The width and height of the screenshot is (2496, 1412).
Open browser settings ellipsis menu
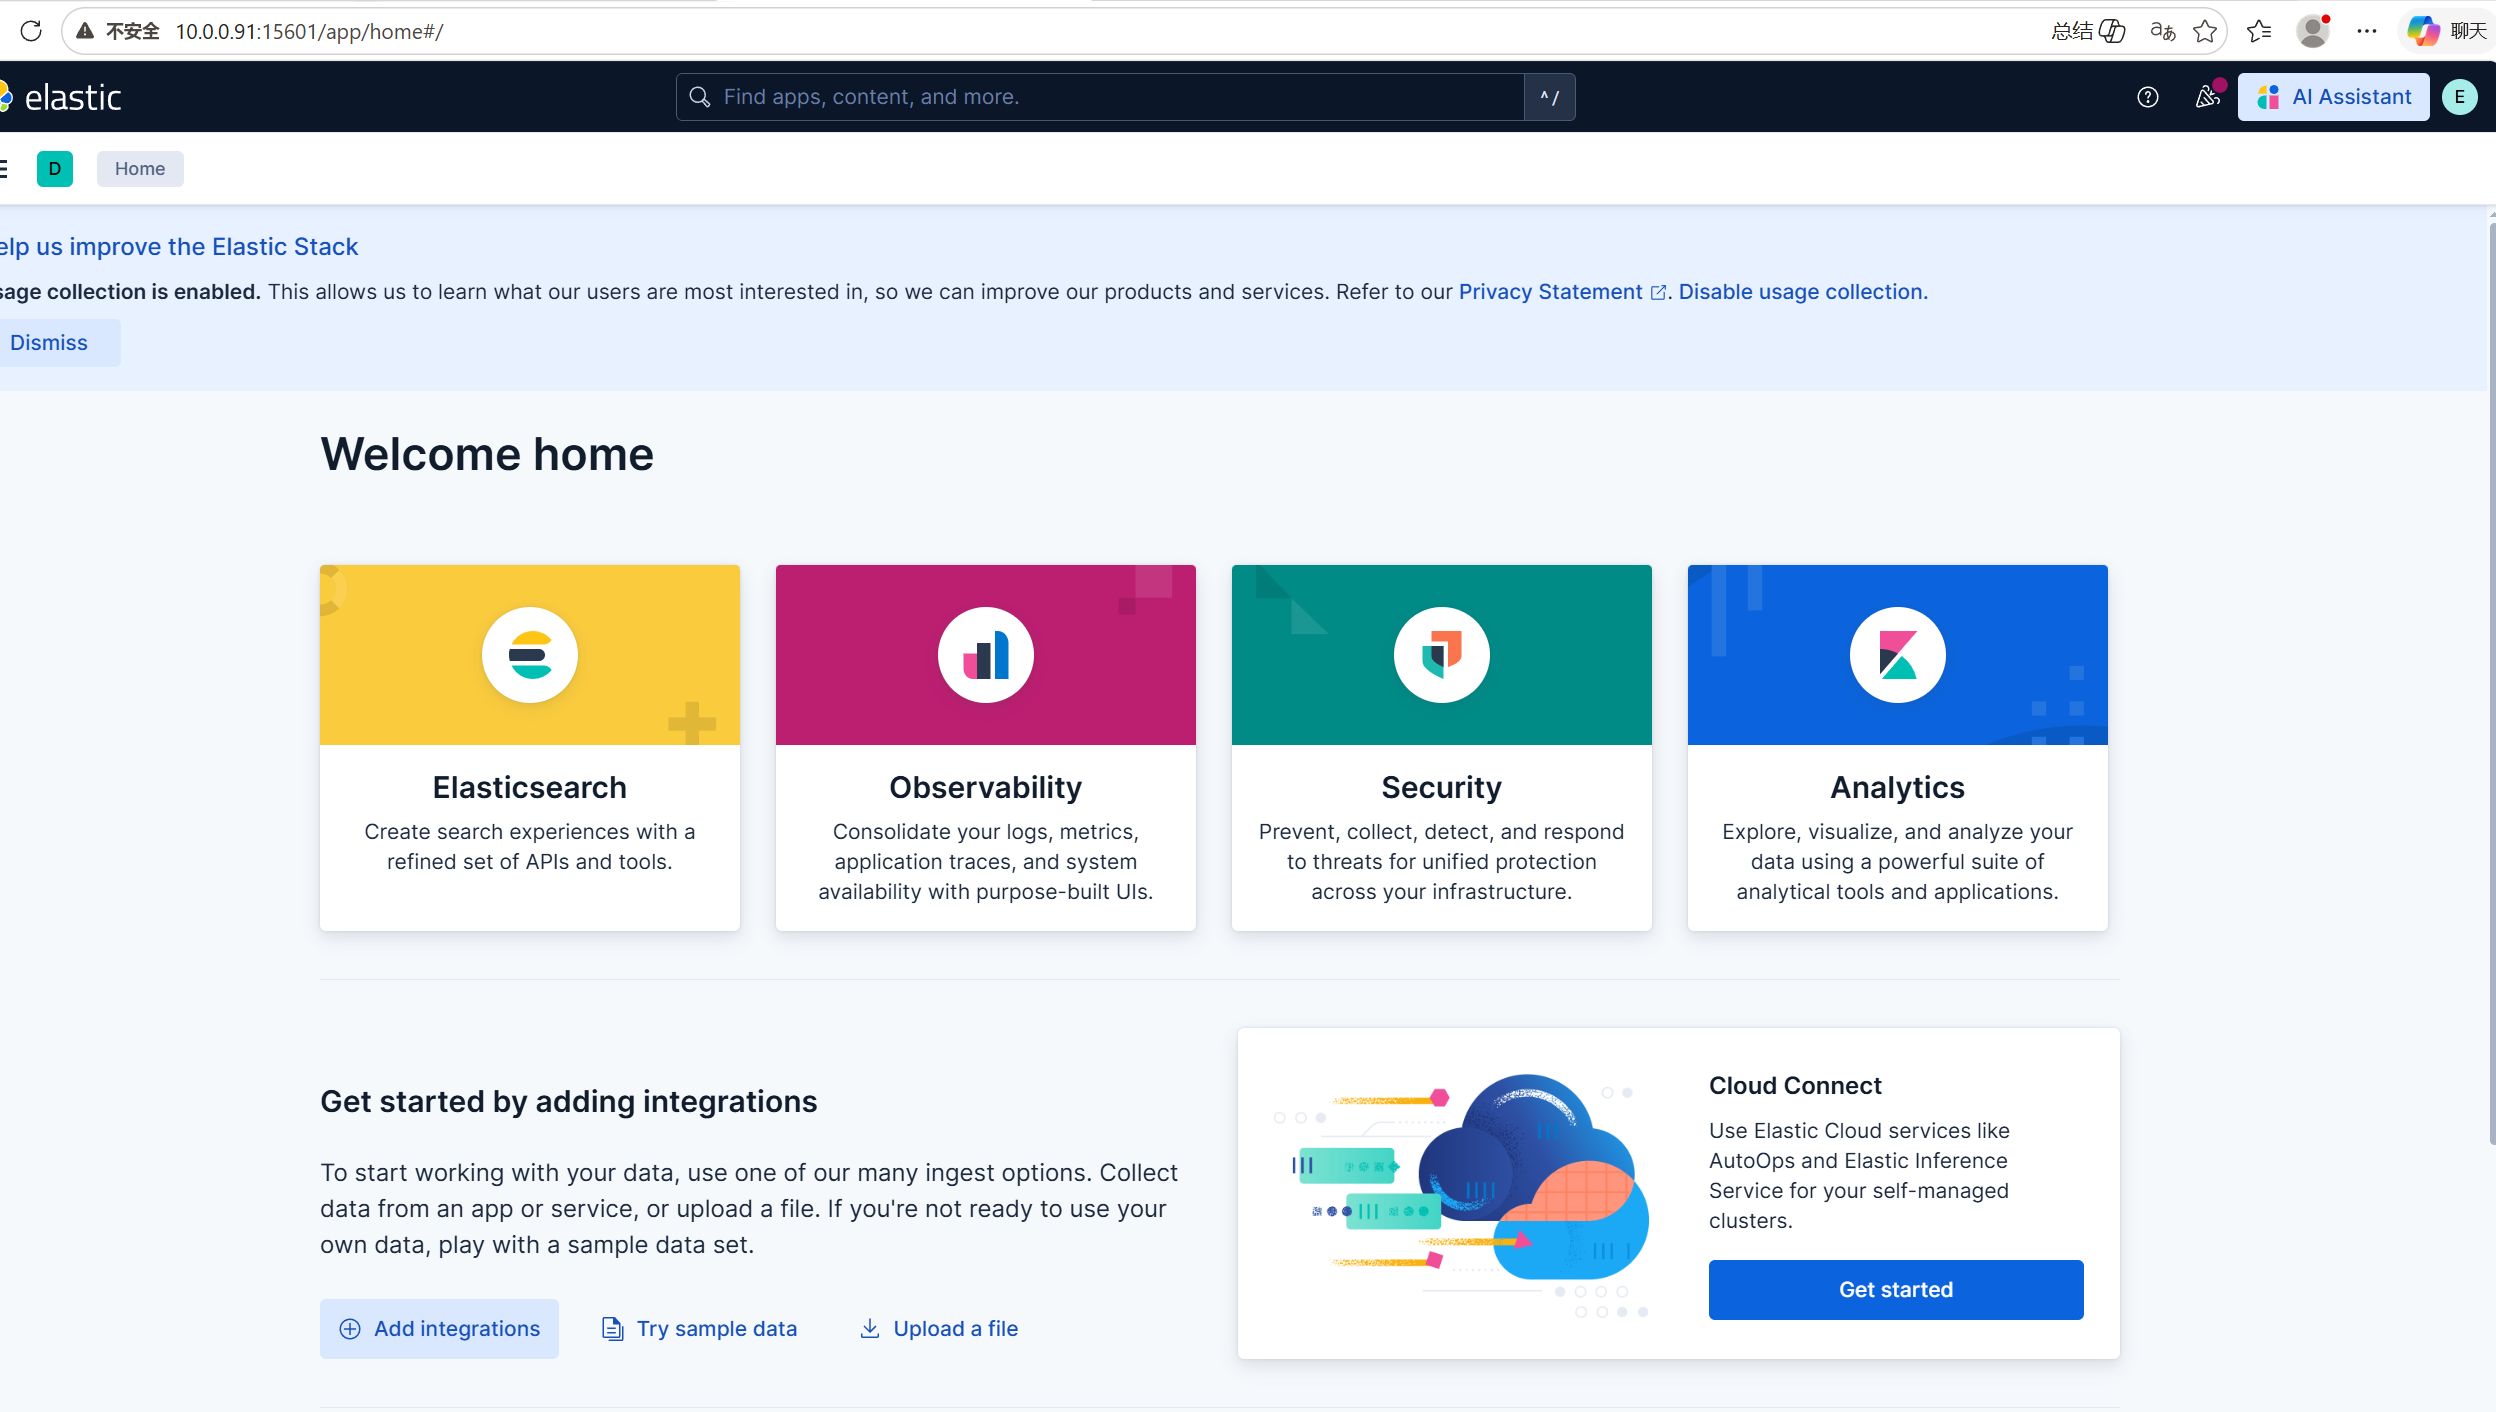[2367, 31]
